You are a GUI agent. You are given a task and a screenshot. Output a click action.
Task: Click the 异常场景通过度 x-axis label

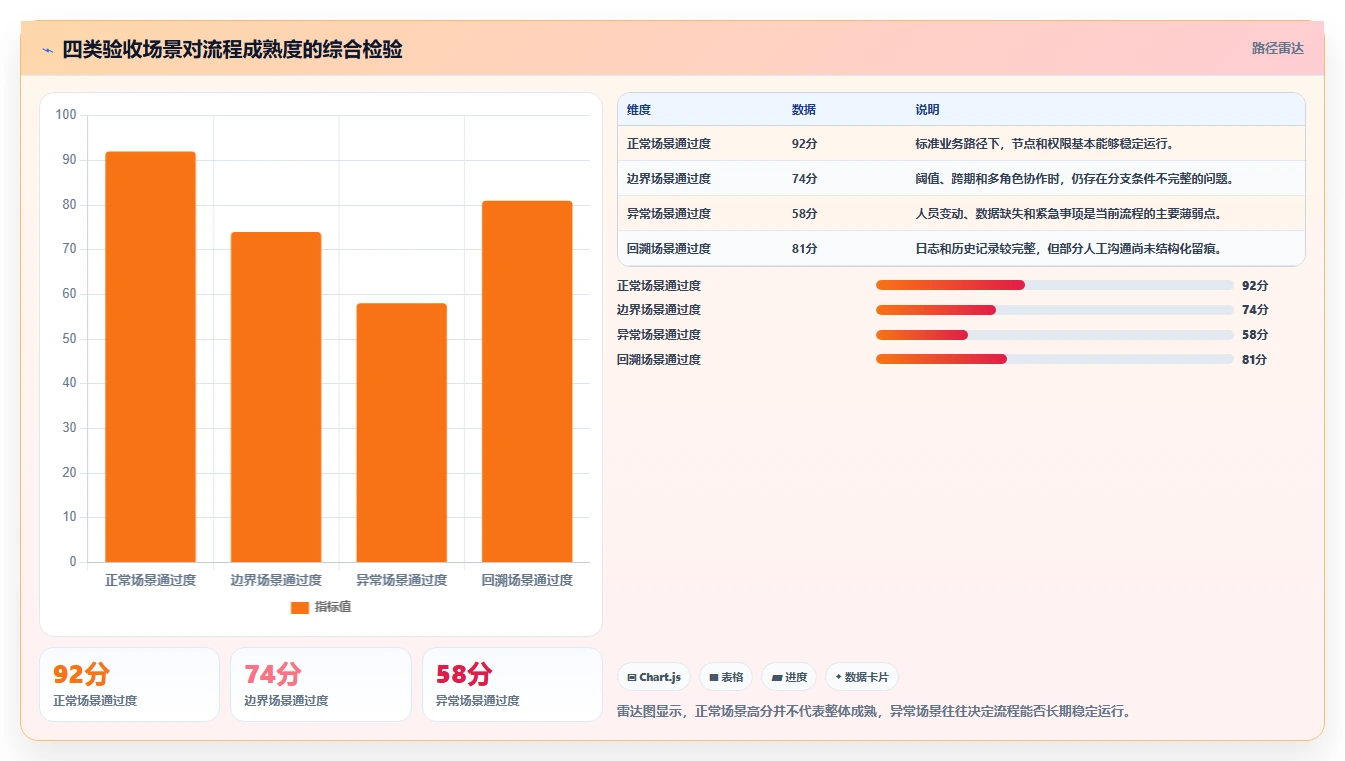(x=401, y=580)
